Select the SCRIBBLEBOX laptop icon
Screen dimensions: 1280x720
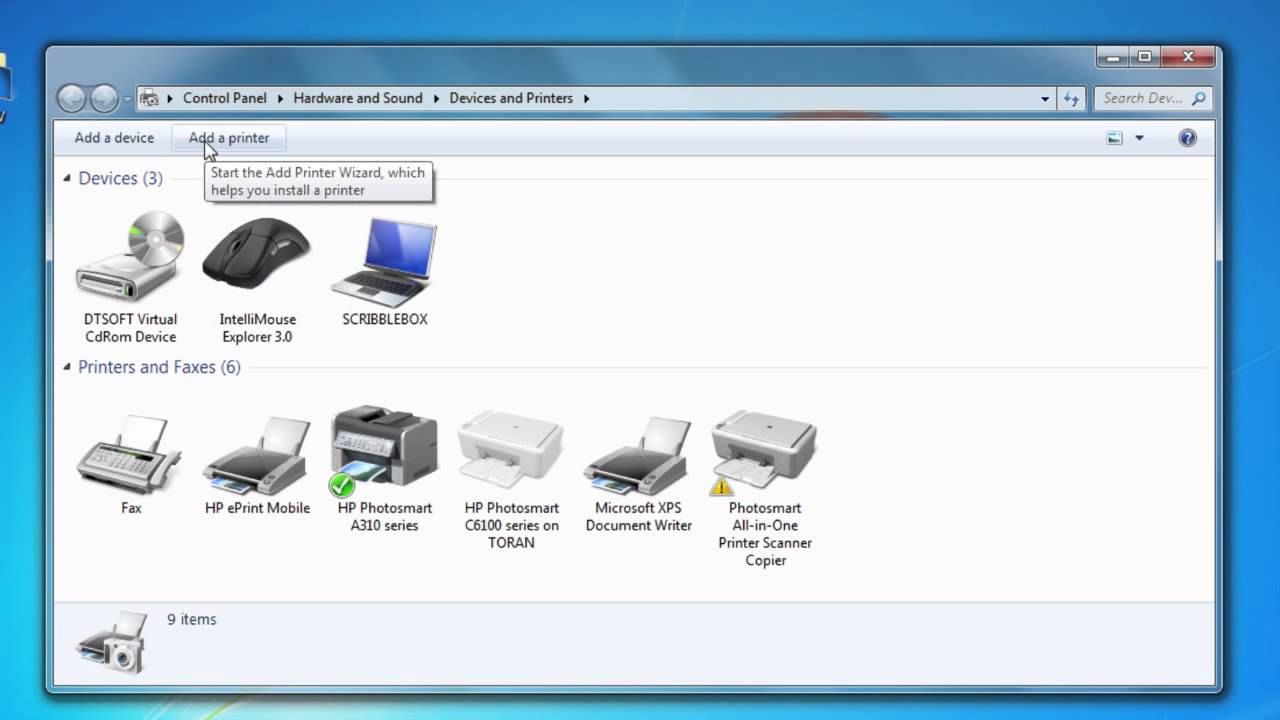pyautogui.click(x=384, y=261)
